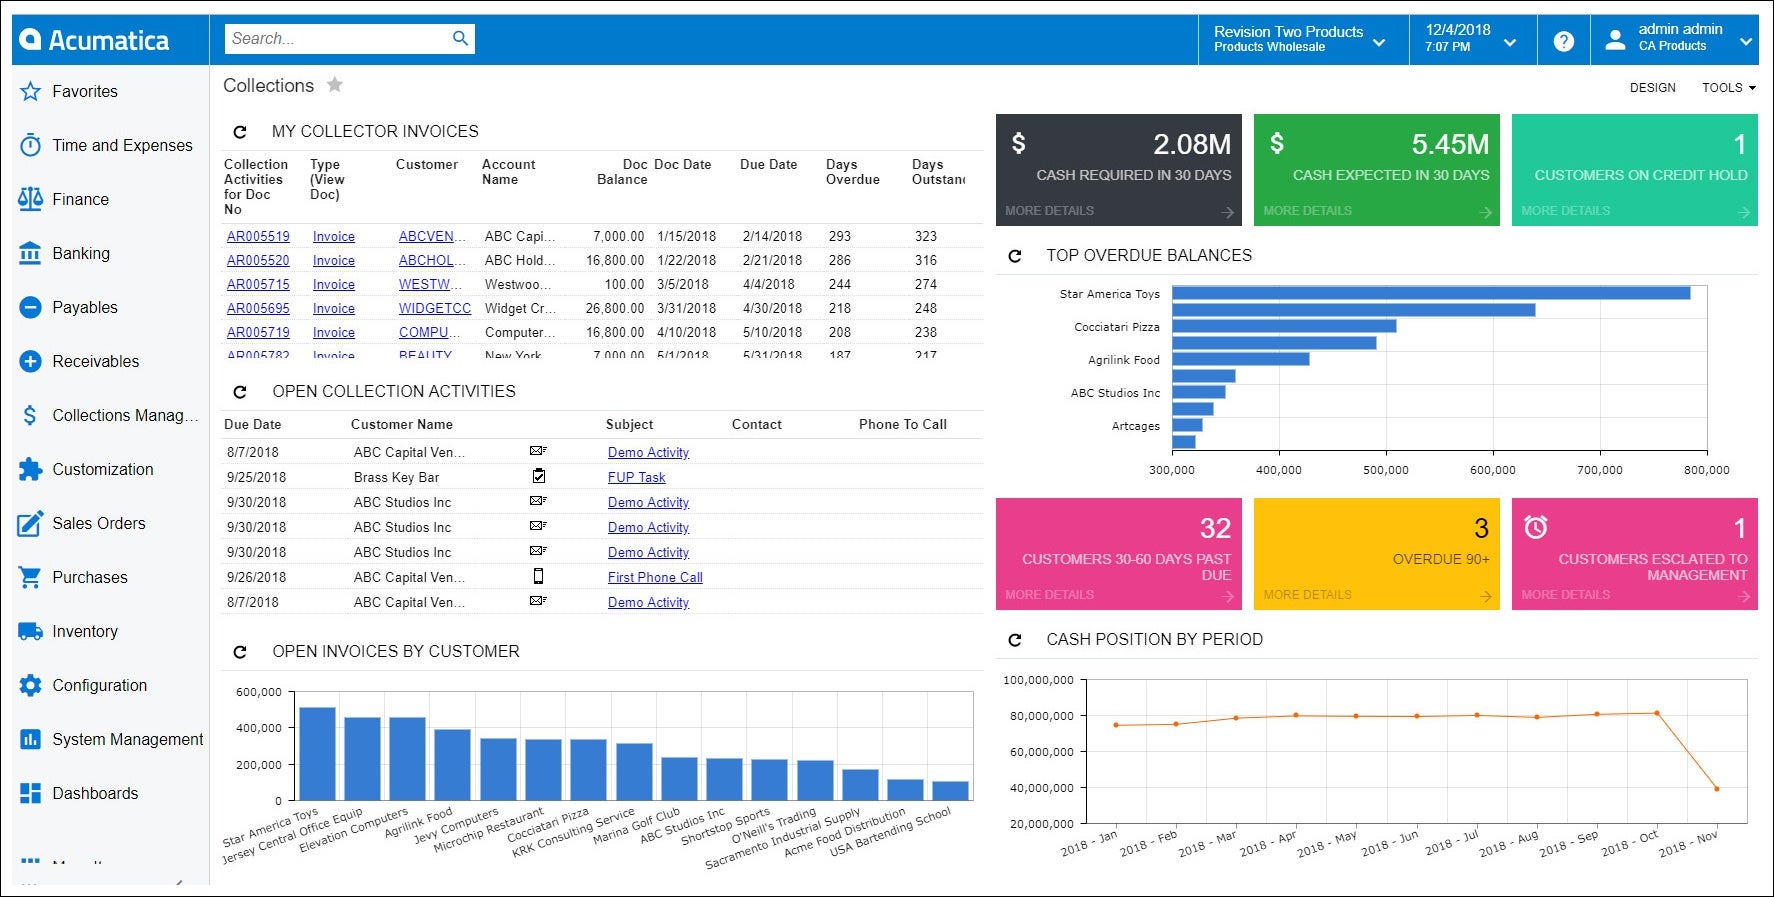1774x897 pixels.
Task: Add Collections to favorites with star
Action: click(x=335, y=85)
